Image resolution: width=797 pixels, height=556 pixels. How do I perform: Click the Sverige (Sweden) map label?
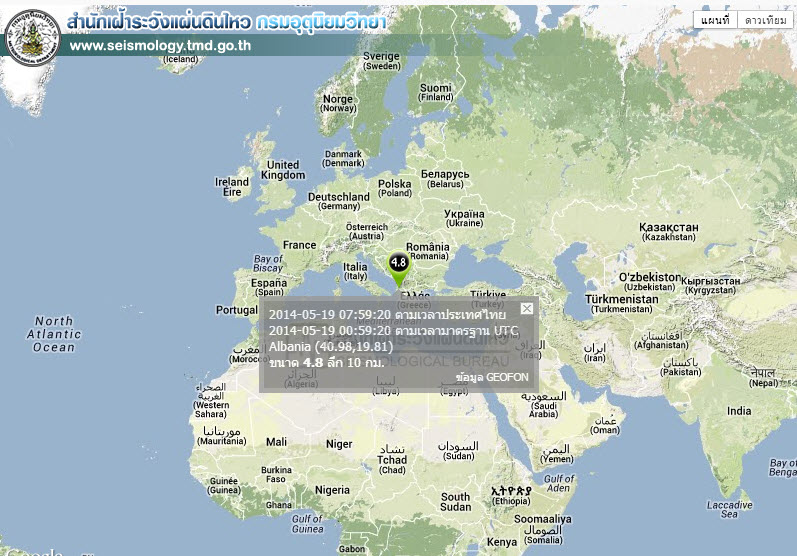point(381,60)
